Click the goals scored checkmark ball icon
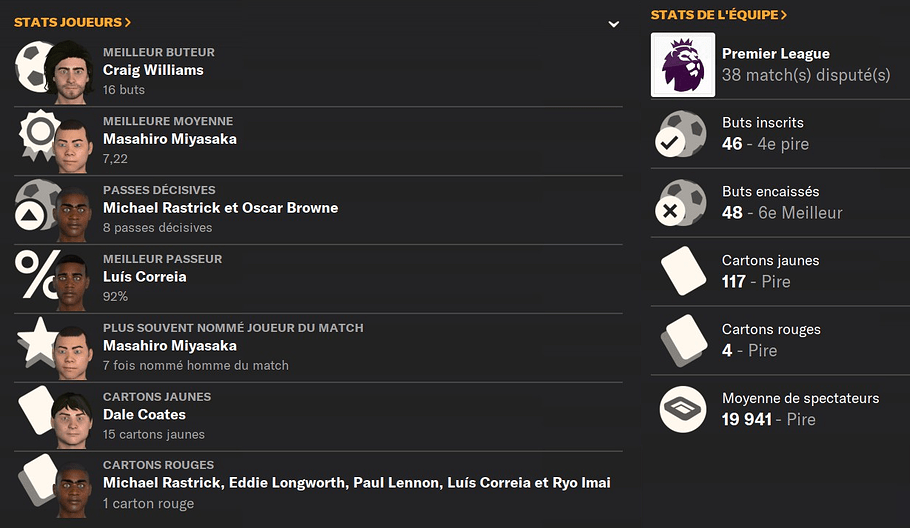The width and height of the screenshot is (910, 528). [681, 135]
